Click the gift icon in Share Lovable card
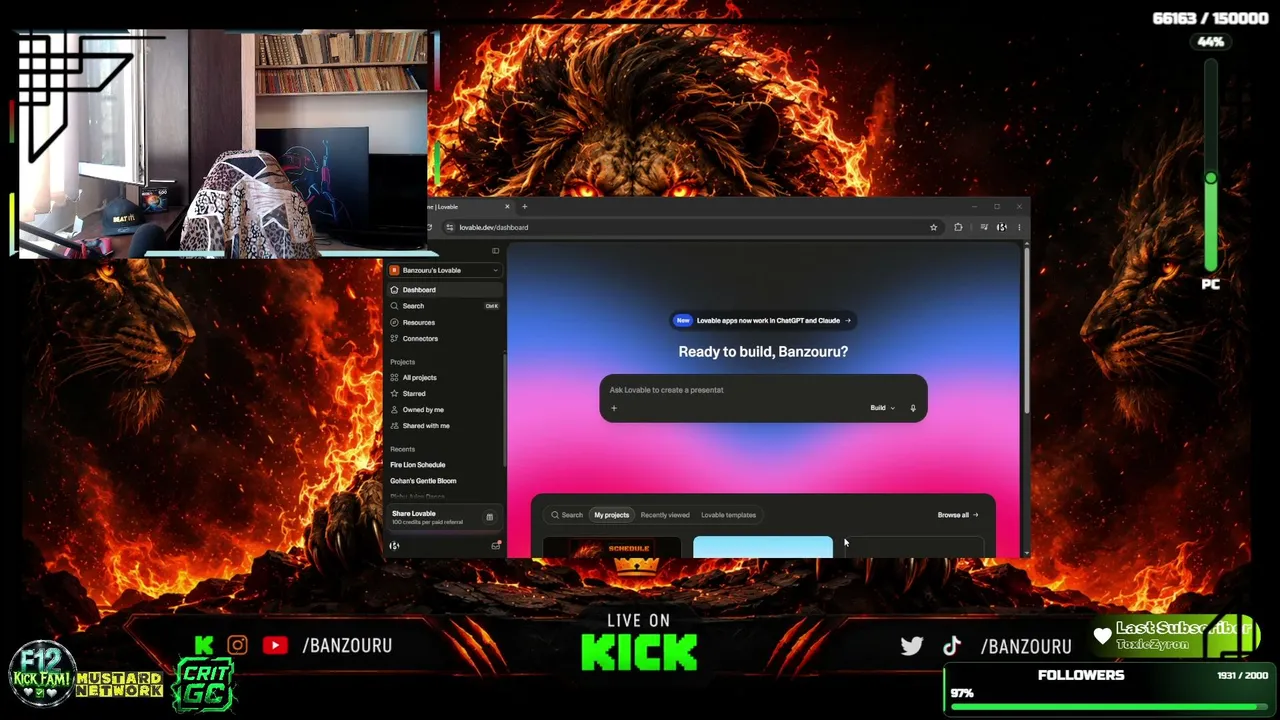Viewport: 1280px width, 720px height. click(x=489, y=517)
